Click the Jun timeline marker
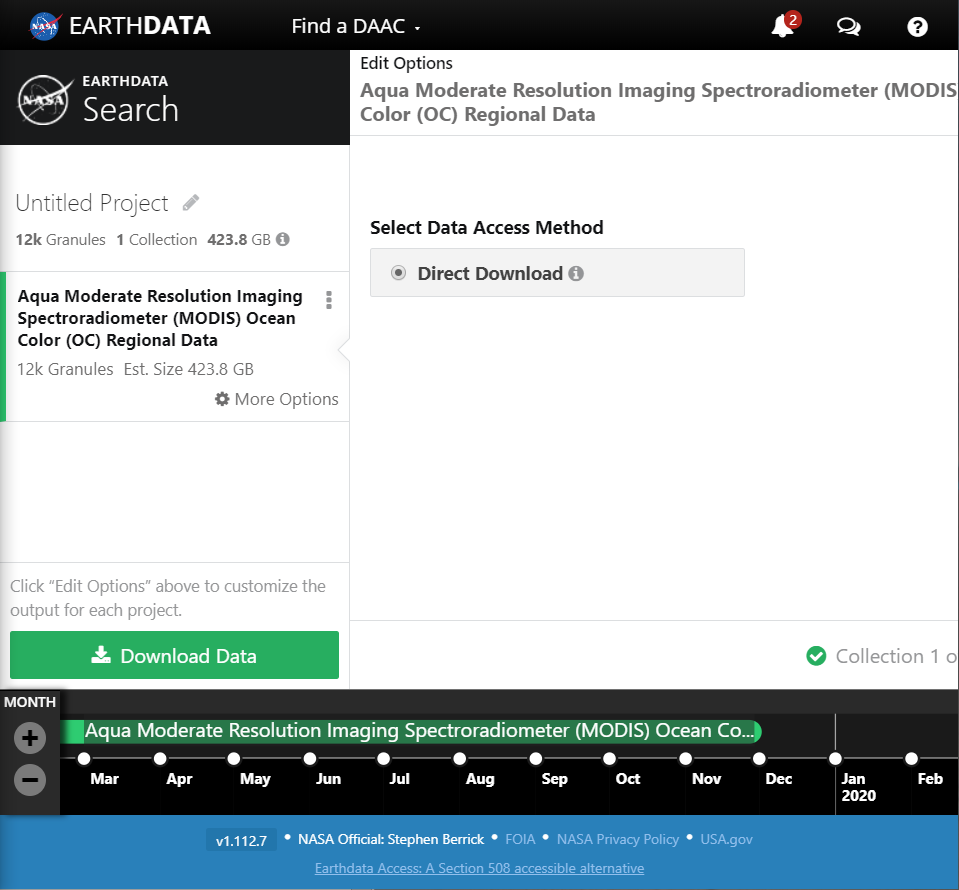The image size is (959, 890). [310, 758]
